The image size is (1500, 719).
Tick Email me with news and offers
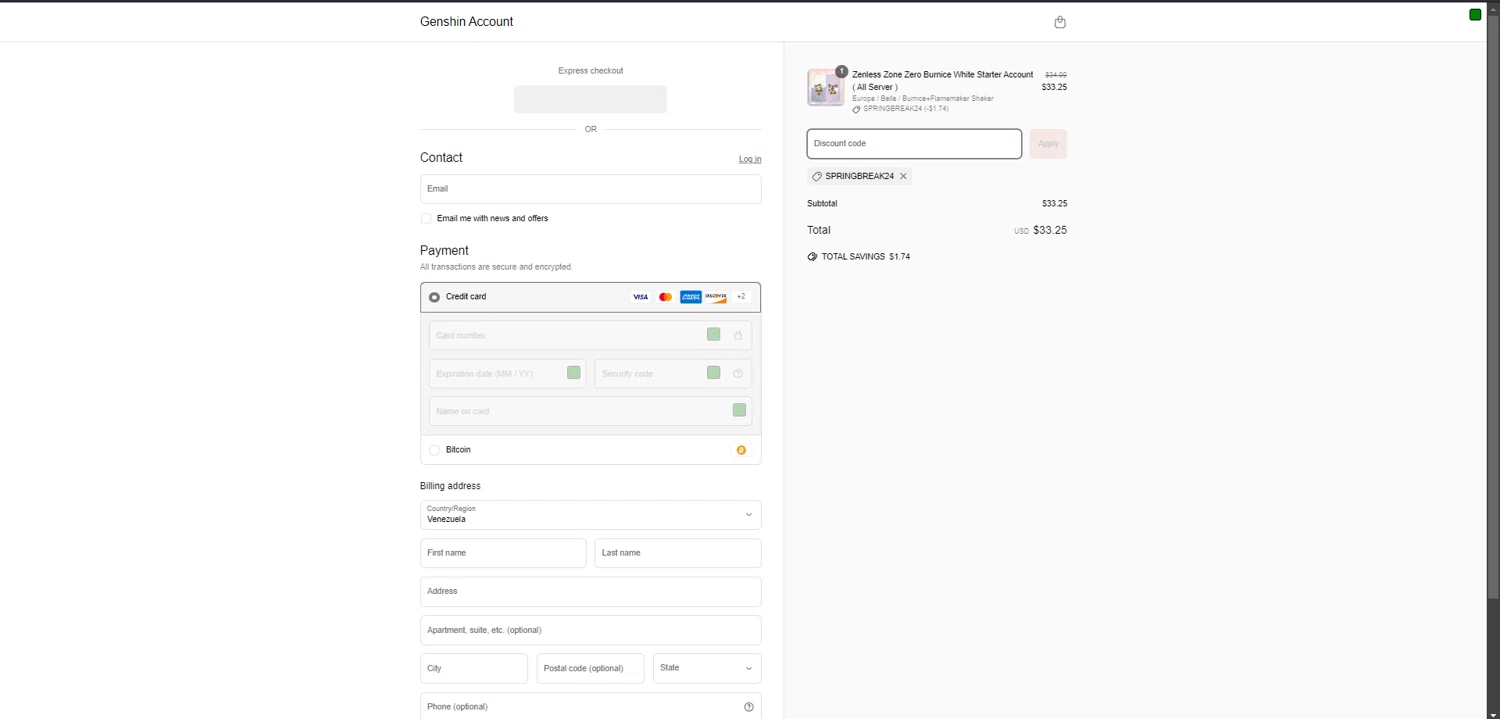pyautogui.click(x=426, y=218)
